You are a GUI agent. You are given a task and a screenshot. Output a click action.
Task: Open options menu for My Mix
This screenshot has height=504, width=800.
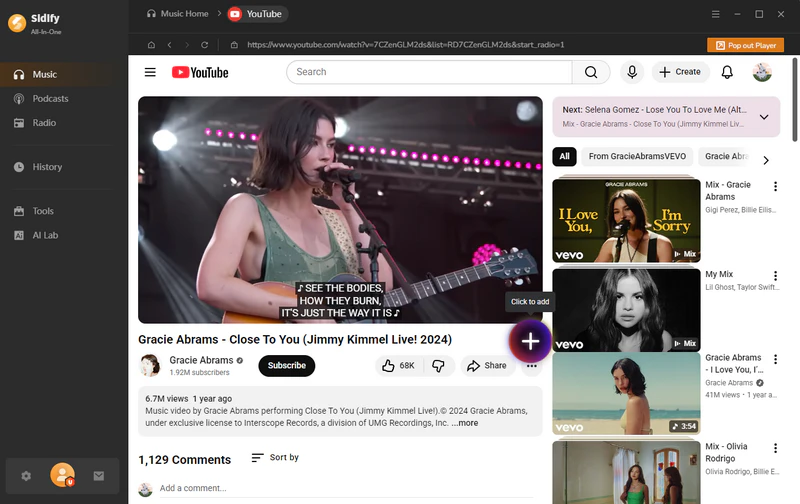tap(776, 276)
